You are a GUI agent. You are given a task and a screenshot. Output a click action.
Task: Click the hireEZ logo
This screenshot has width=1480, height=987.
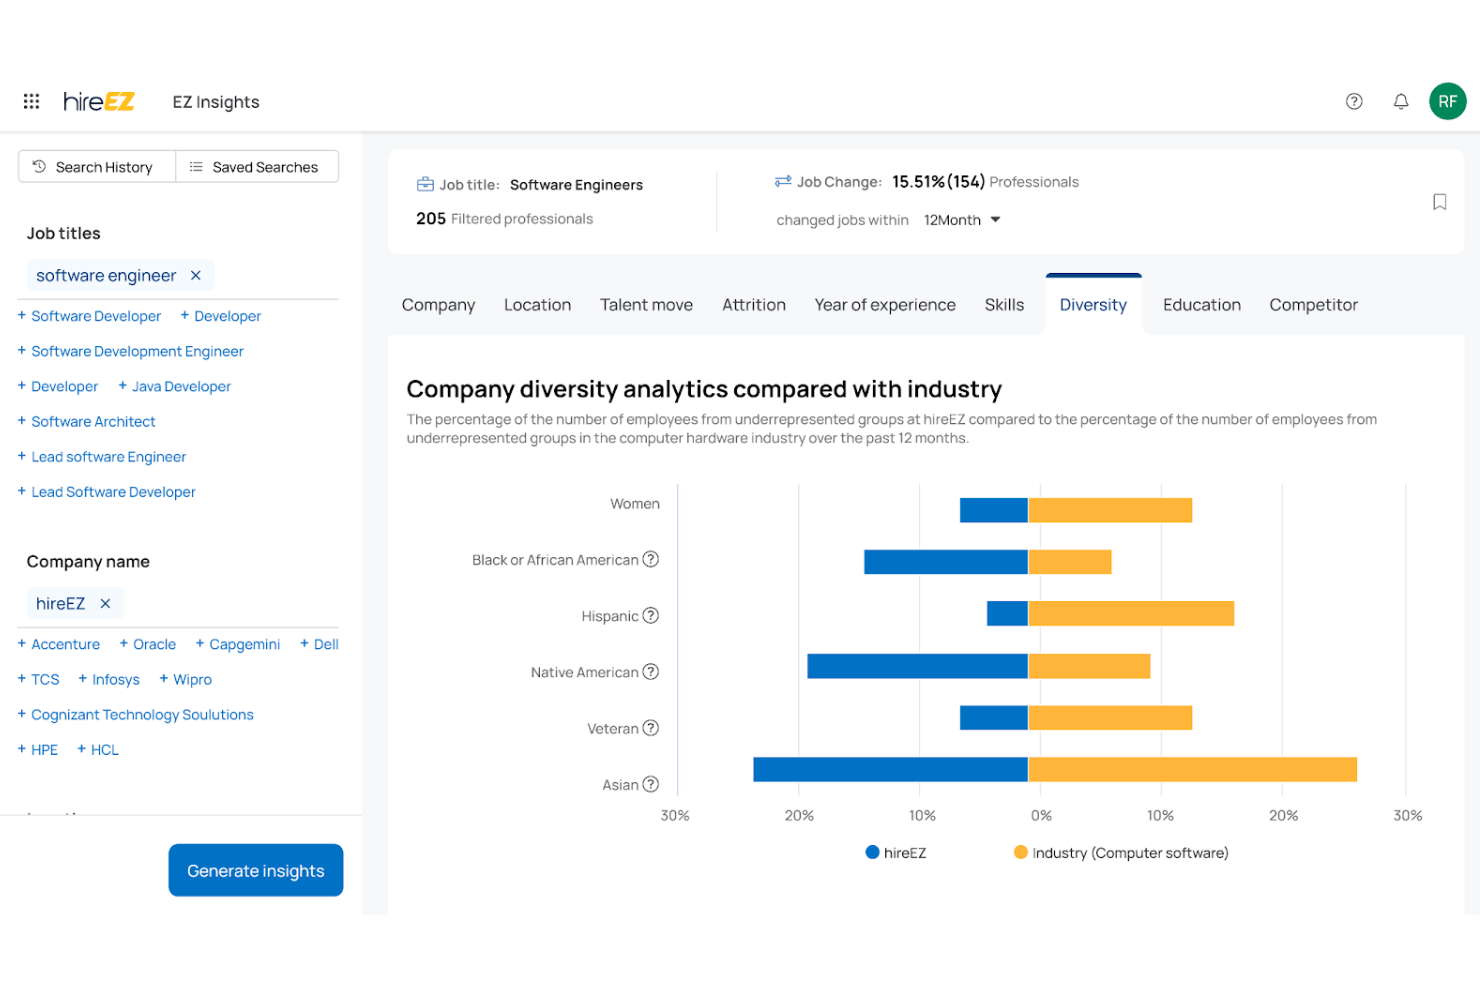[99, 101]
